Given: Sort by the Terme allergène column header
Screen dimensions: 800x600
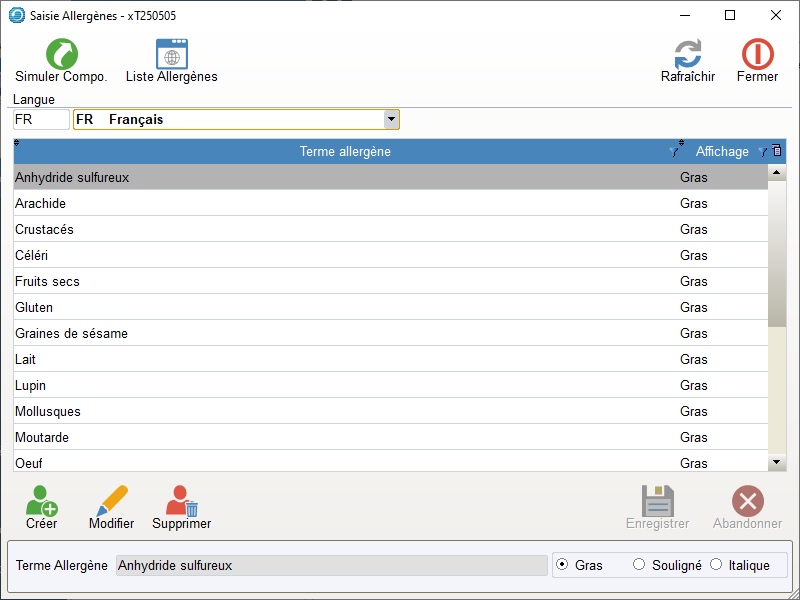Looking at the screenshot, I should coord(345,152).
